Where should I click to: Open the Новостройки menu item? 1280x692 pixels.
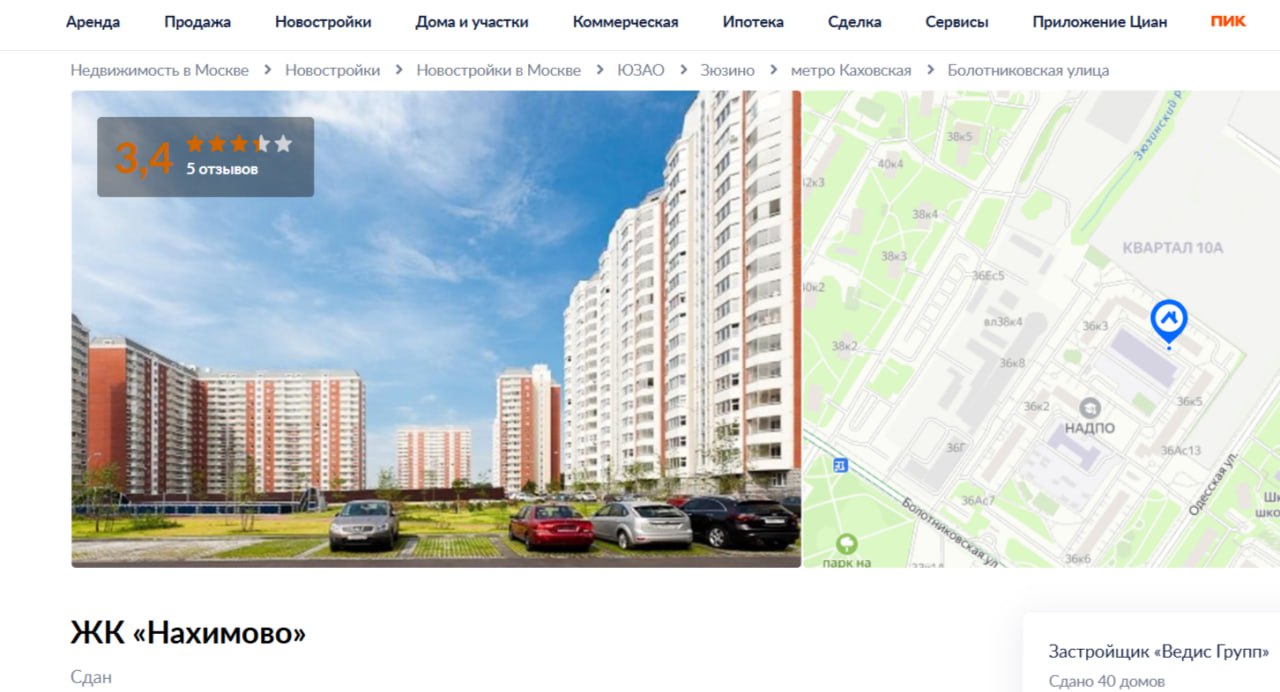click(x=323, y=22)
